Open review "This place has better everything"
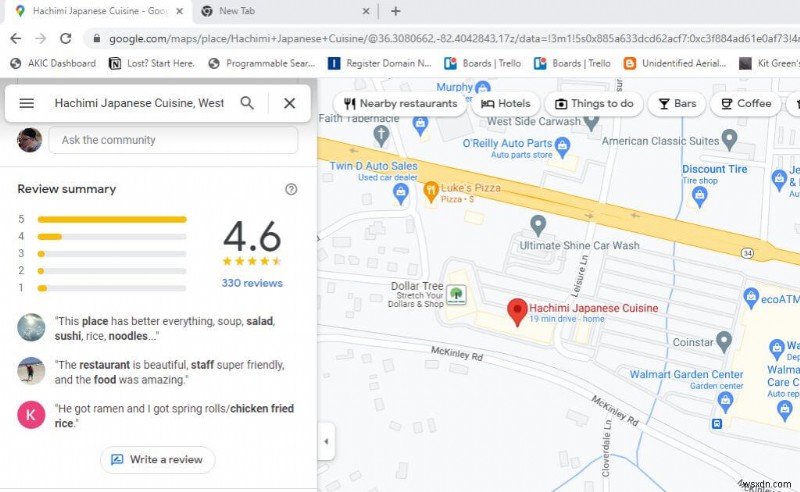 pos(165,328)
